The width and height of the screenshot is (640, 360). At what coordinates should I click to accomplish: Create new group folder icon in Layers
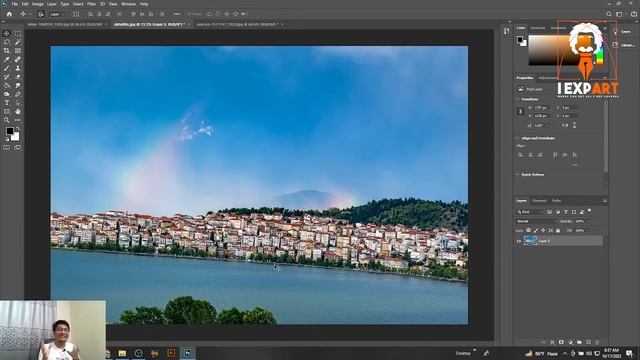(x=579, y=342)
